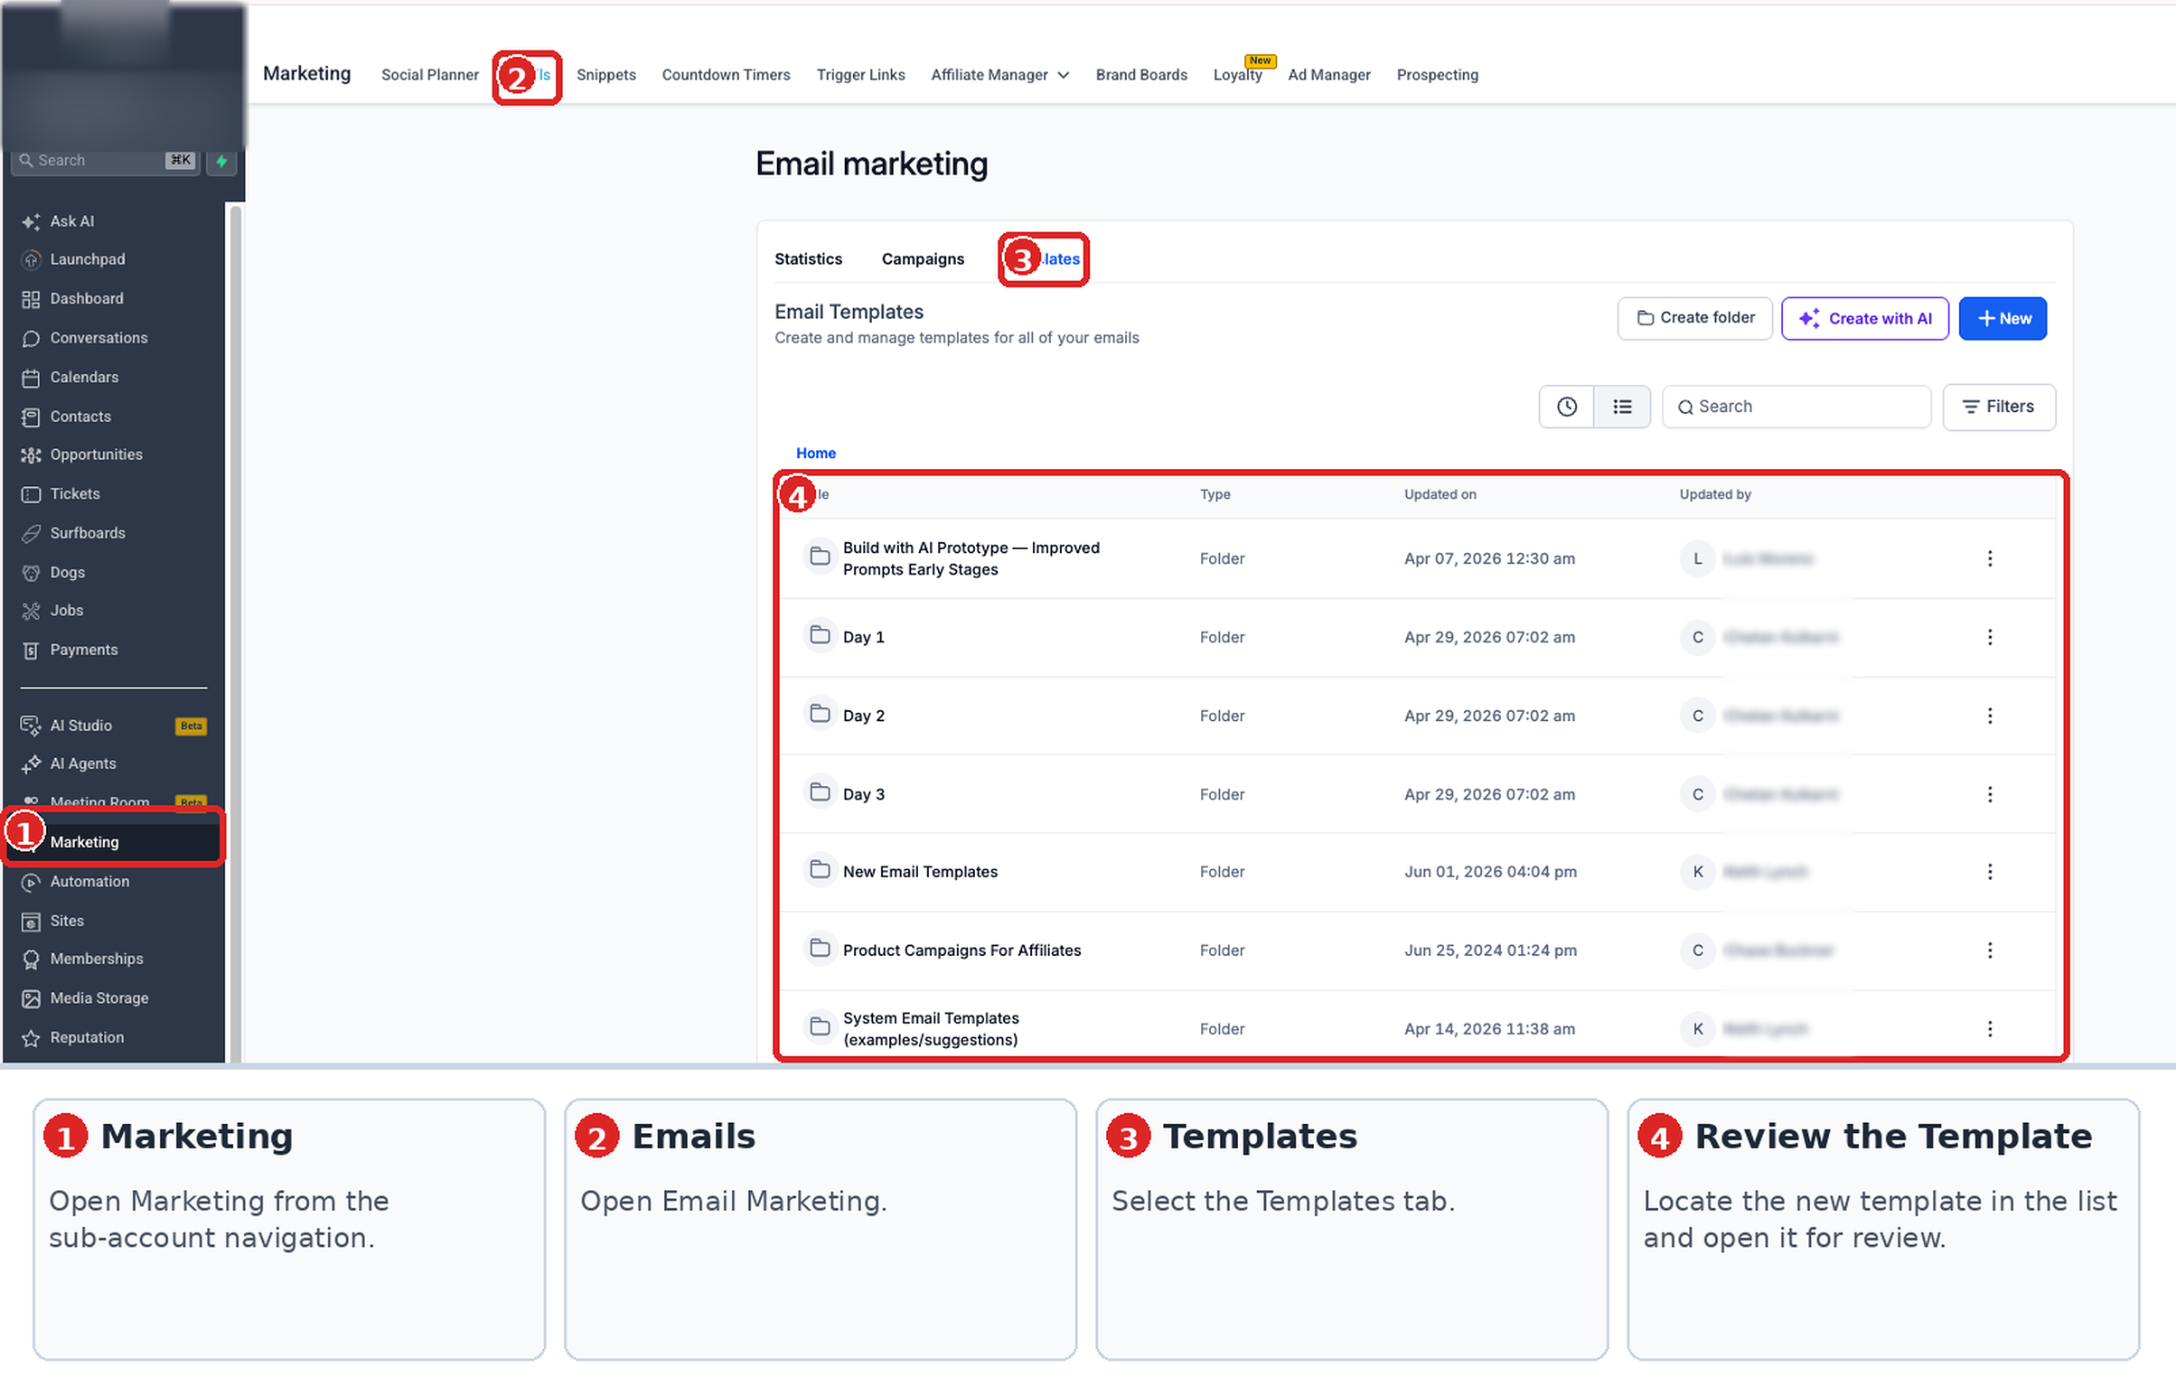This screenshot has width=2176, height=1395.
Task: Open the Countdown Timers tab
Action: pyautogui.click(x=726, y=75)
